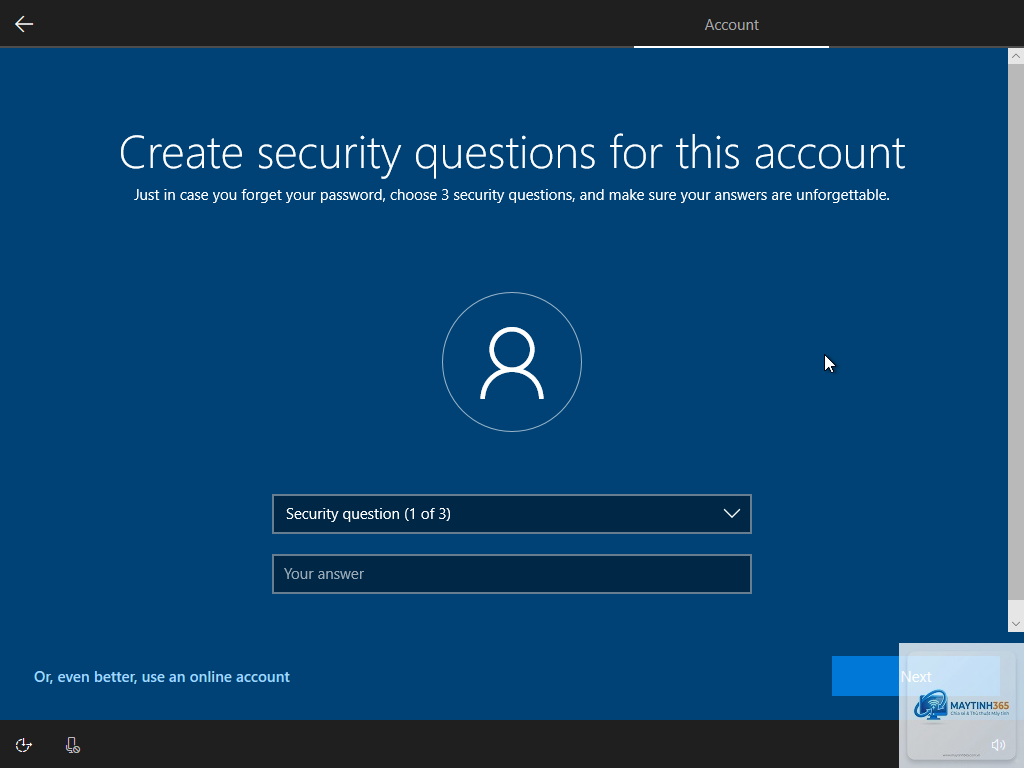Image resolution: width=1024 pixels, height=768 pixels.
Task: Click the scrollbar down arrow
Action: point(1016,624)
